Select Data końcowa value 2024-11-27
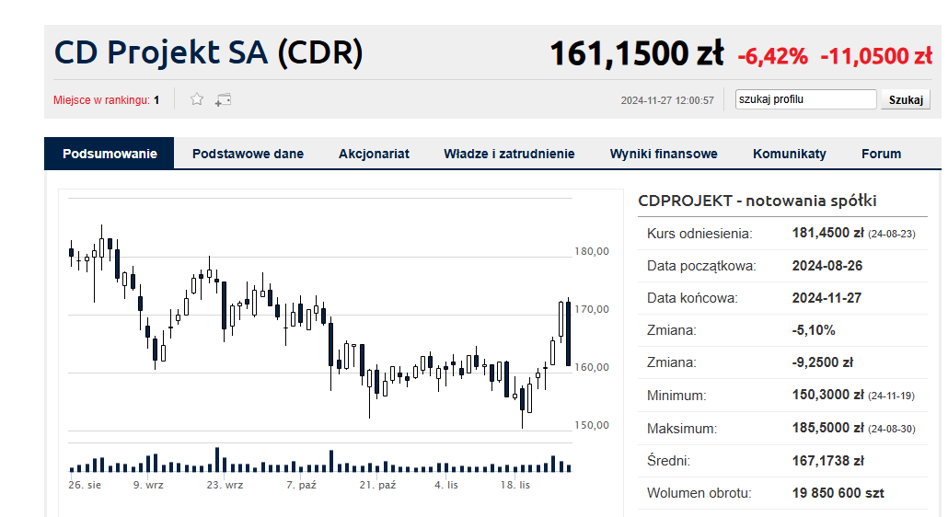Screen dimensions: 948x517 pyautogui.click(x=826, y=298)
